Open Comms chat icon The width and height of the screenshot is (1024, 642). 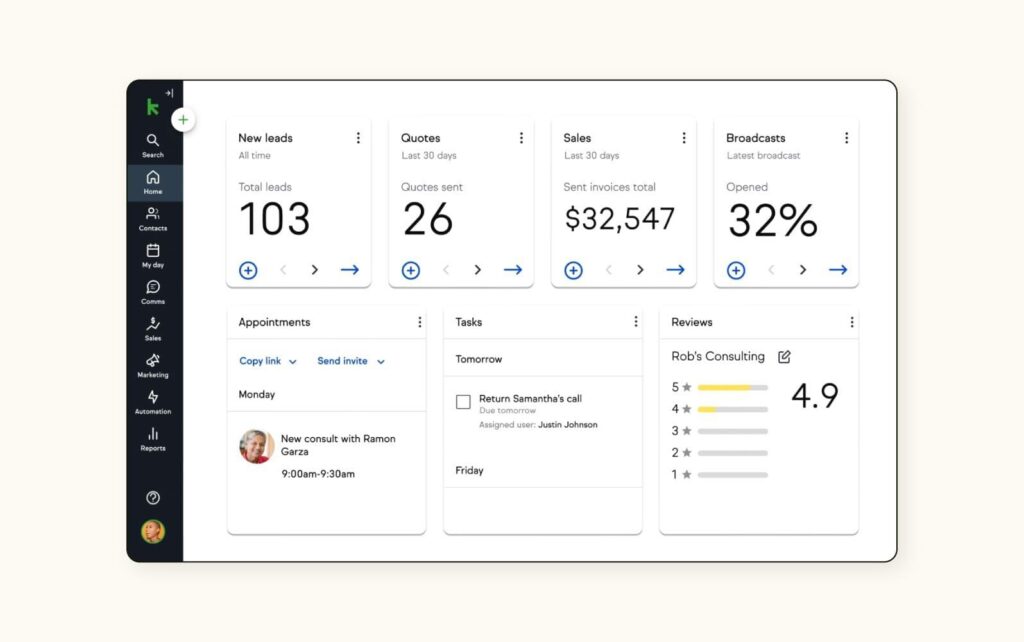(x=153, y=291)
